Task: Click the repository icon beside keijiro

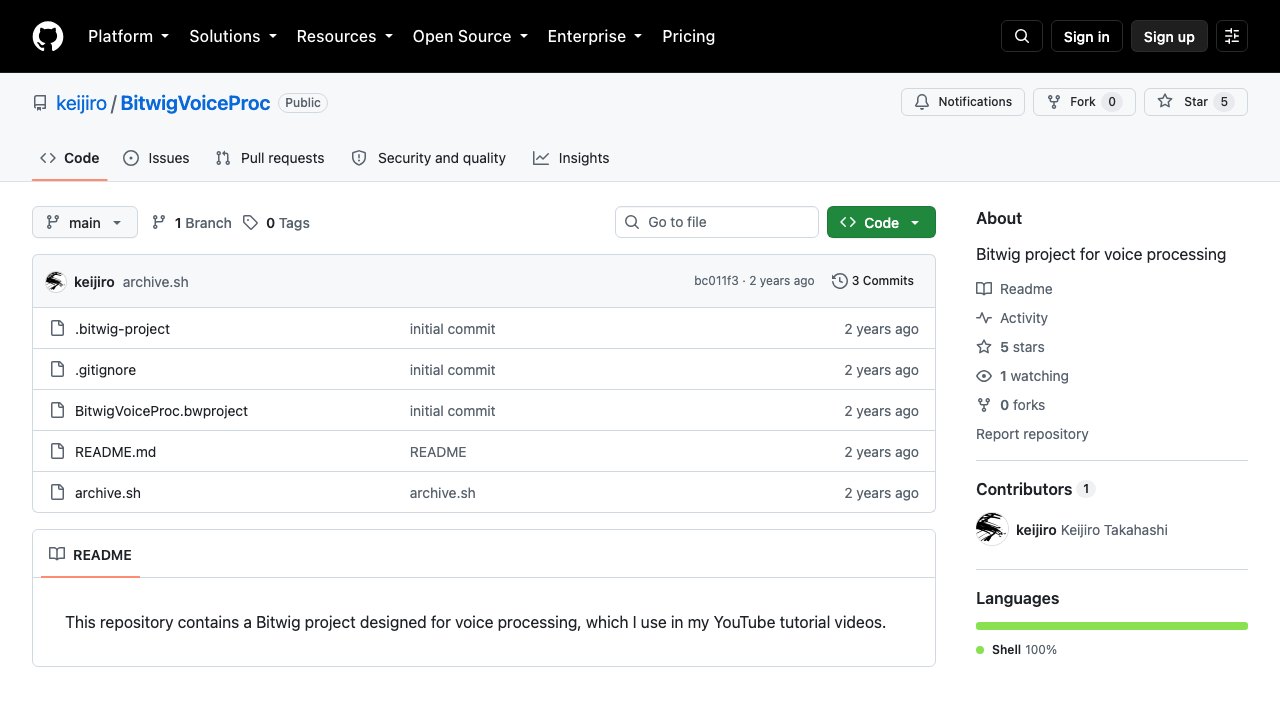Action: coord(40,103)
